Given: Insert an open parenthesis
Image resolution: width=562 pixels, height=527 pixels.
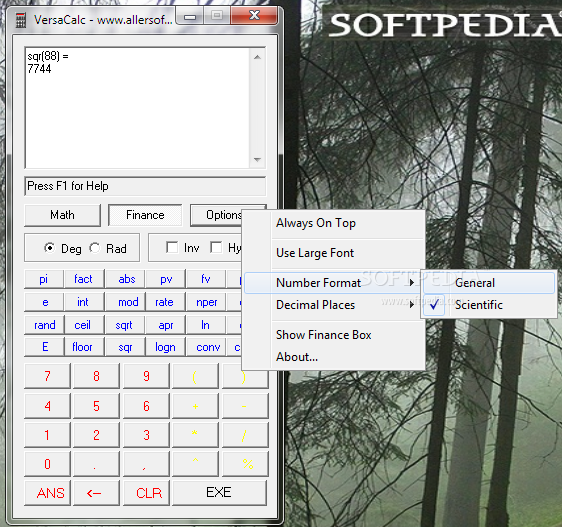Looking at the screenshot, I should 195,376.
